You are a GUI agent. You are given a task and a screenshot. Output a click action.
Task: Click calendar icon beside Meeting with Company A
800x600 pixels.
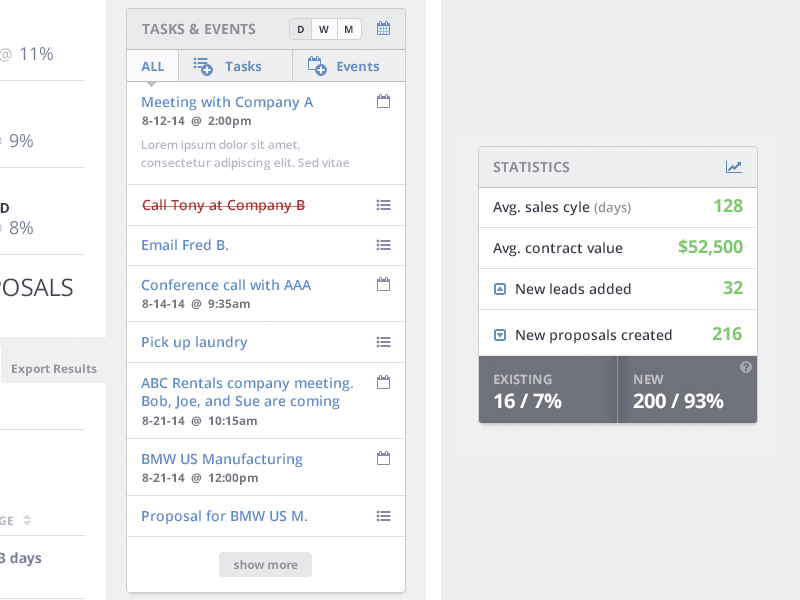[383, 102]
